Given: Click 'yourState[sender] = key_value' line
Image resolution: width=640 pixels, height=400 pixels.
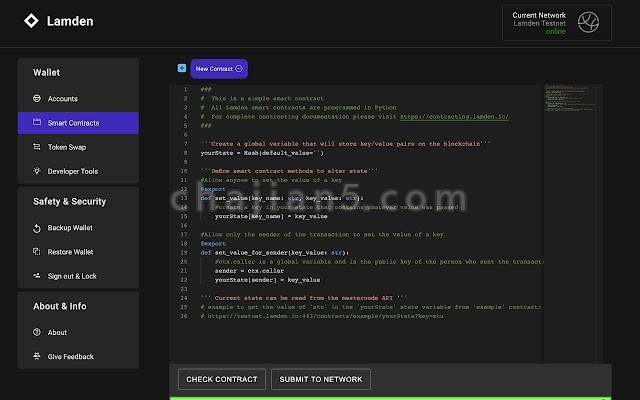Looking at the screenshot, I should (x=267, y=280).
